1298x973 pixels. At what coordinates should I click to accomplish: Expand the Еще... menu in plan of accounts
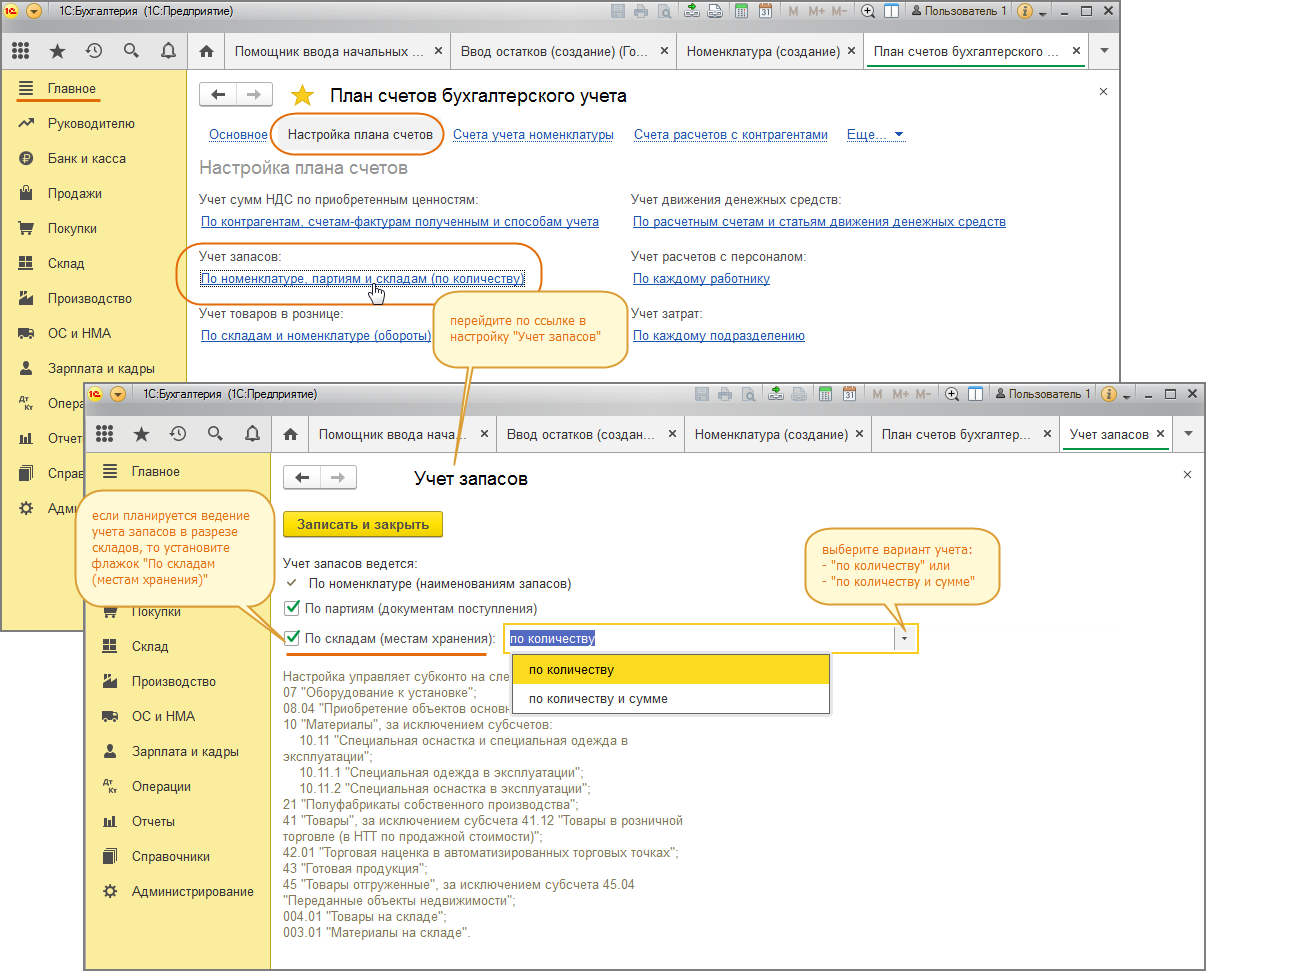(876, 135)
